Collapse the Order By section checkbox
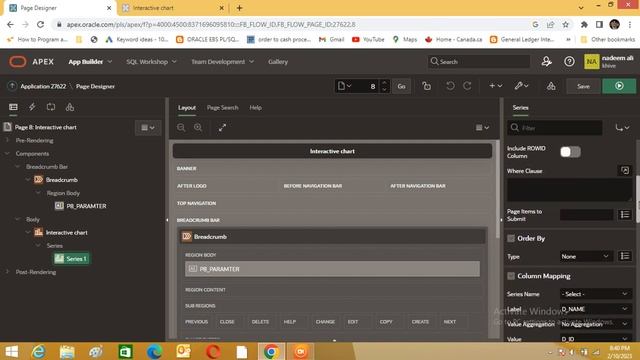Viewport: 640px width, 360px height. (x=511, y=238)
